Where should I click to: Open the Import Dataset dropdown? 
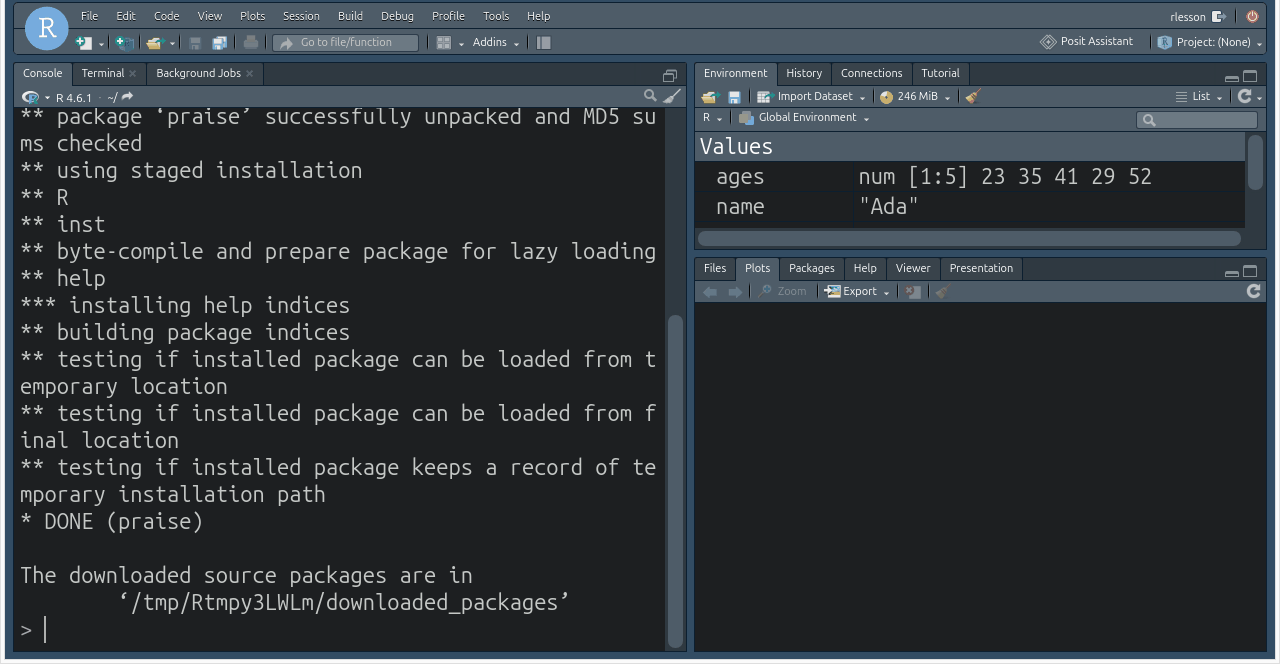tap(811, 97)
